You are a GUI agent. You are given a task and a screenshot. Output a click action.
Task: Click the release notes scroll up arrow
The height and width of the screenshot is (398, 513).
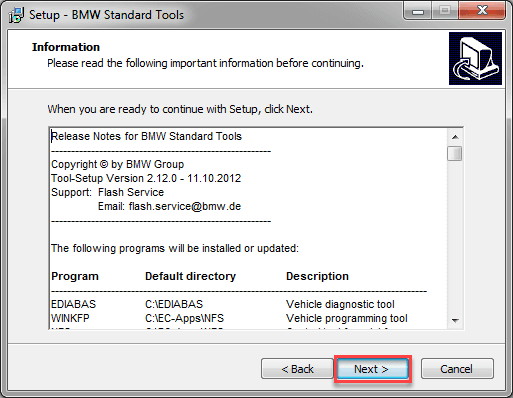tap(455, 137)
